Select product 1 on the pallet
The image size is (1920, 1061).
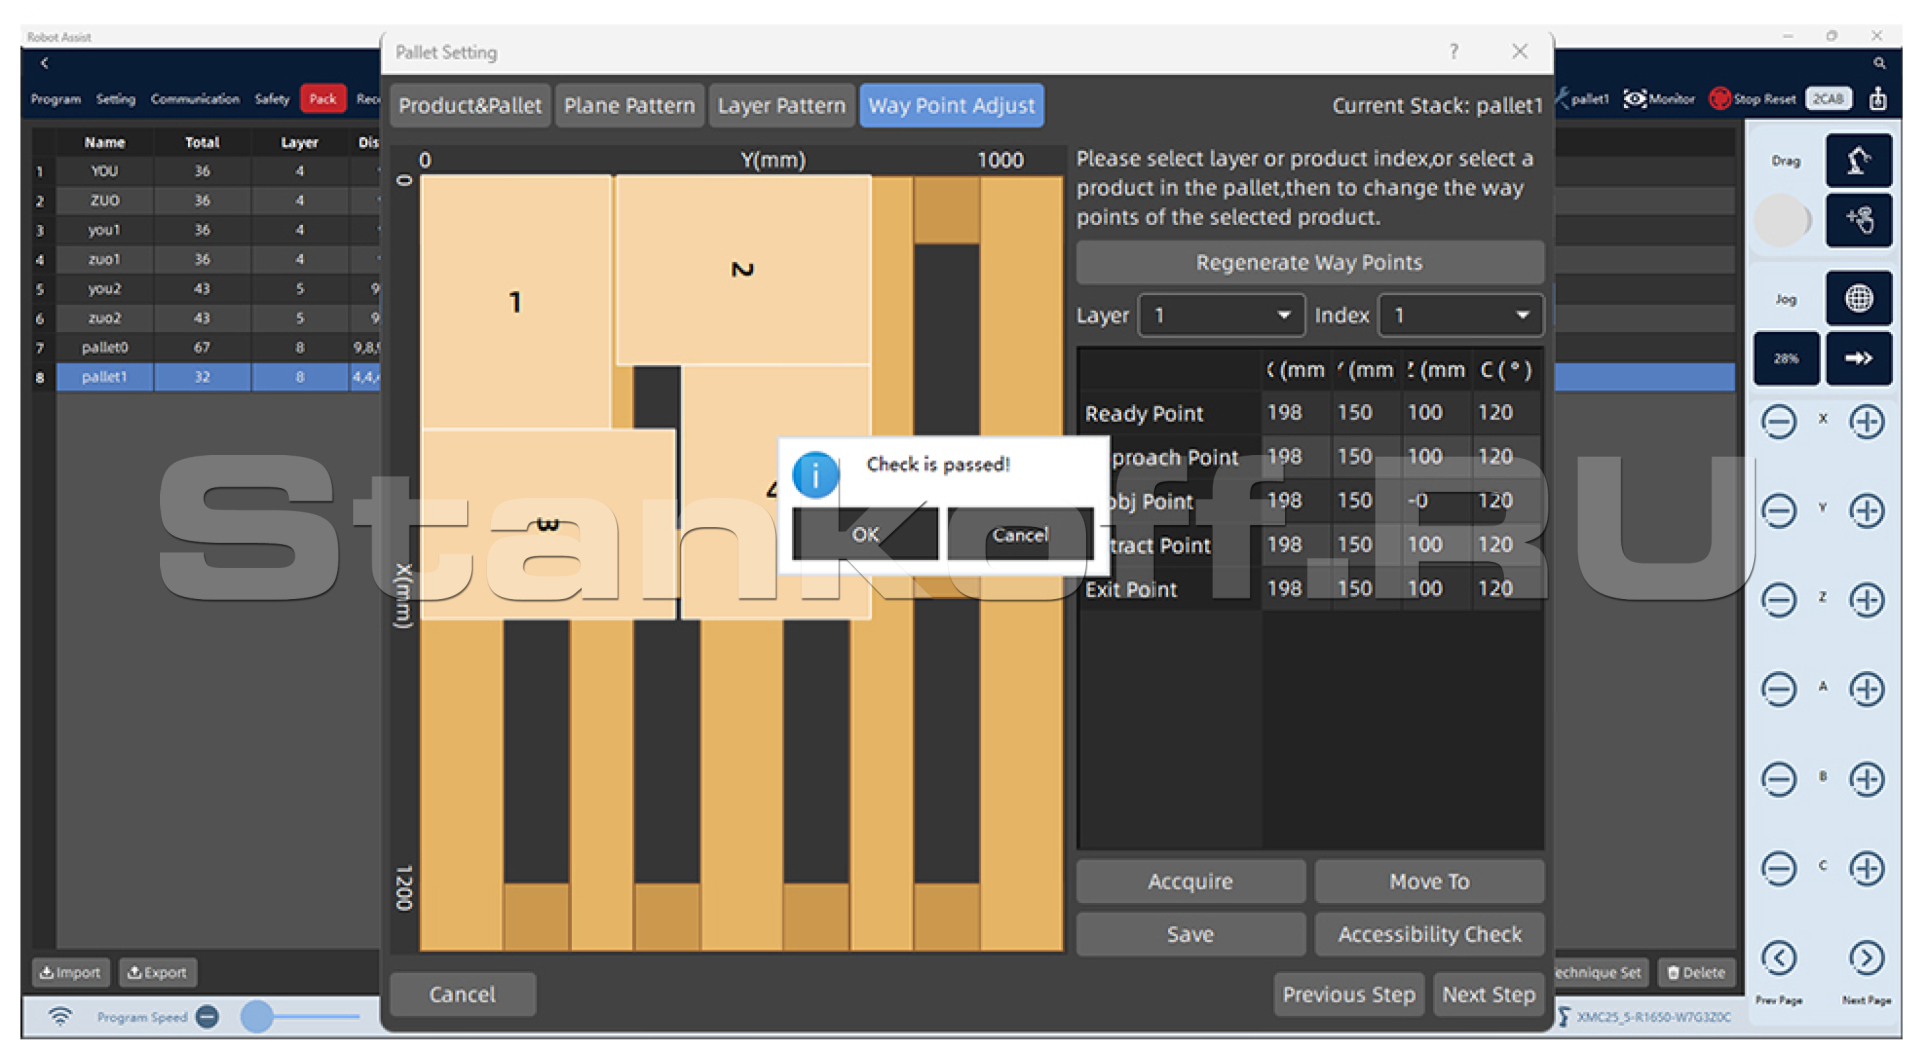click(515, 302)
